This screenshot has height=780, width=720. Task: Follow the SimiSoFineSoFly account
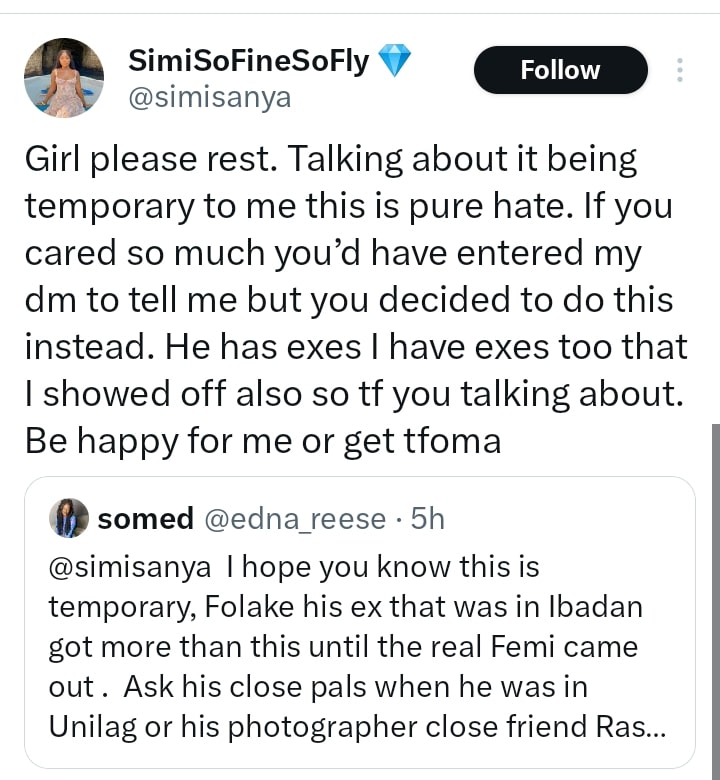coord(560,70)
